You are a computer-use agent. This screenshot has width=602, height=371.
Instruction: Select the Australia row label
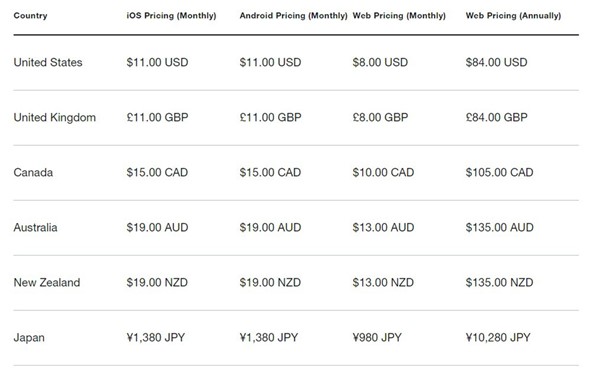(x=35, y=227)
